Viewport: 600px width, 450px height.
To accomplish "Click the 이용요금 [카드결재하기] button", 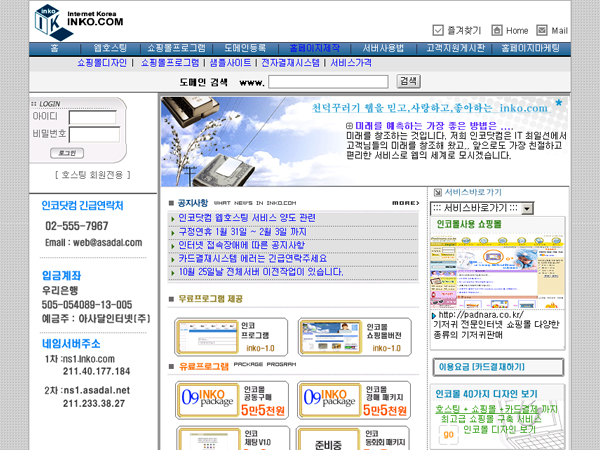I will pos(498,367).
